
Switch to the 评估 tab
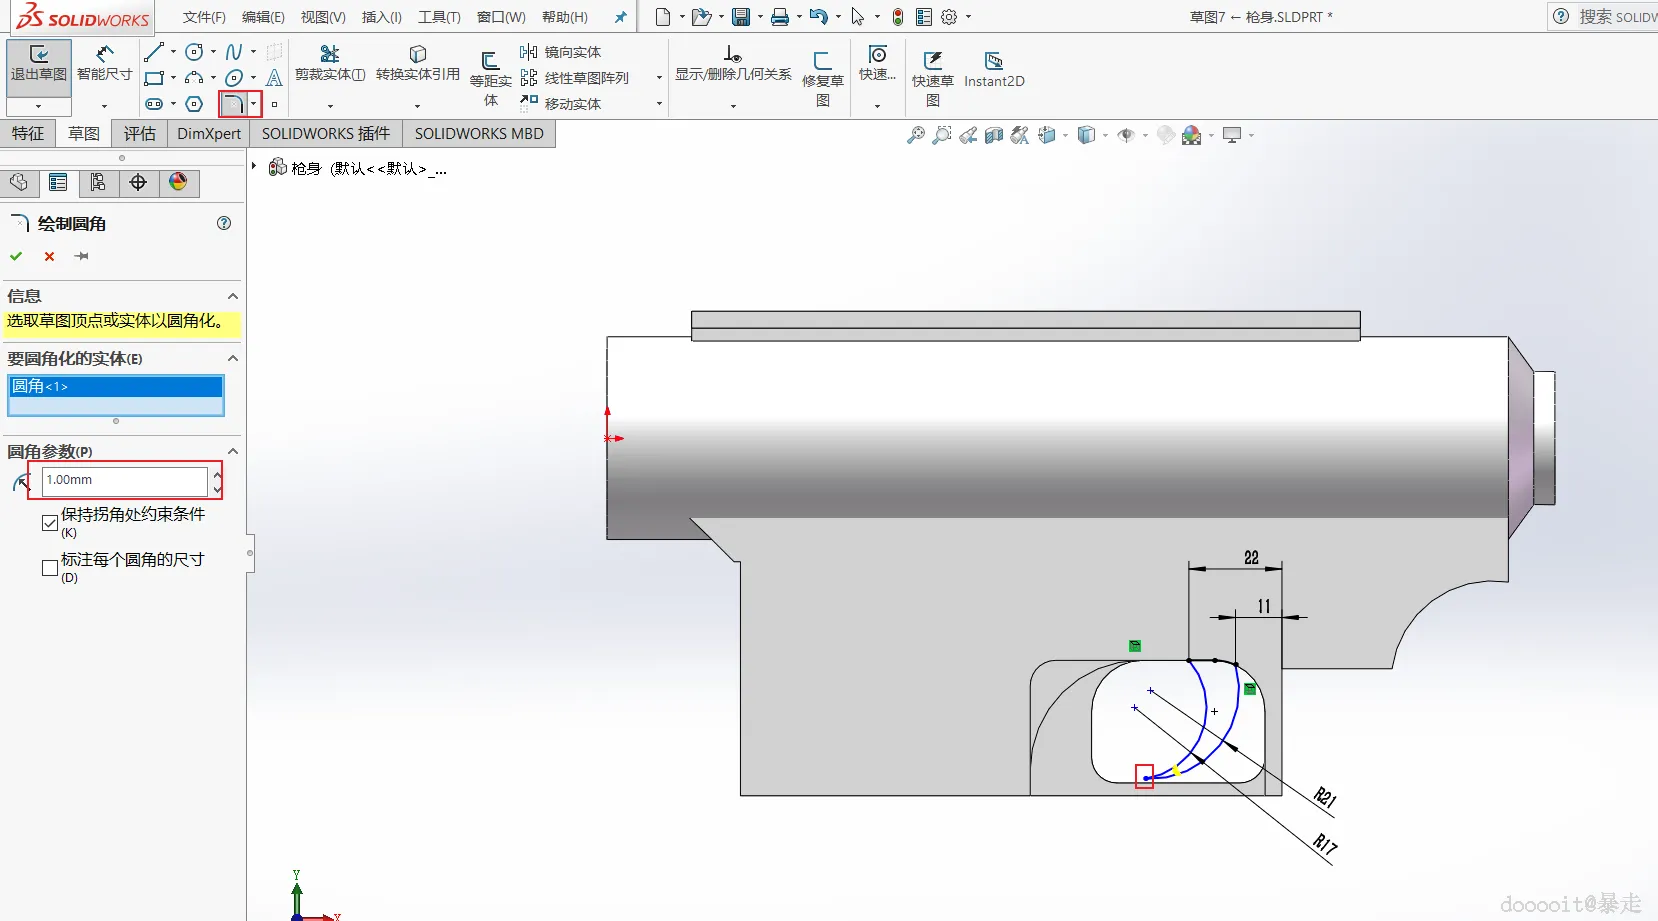click(139, 133)
